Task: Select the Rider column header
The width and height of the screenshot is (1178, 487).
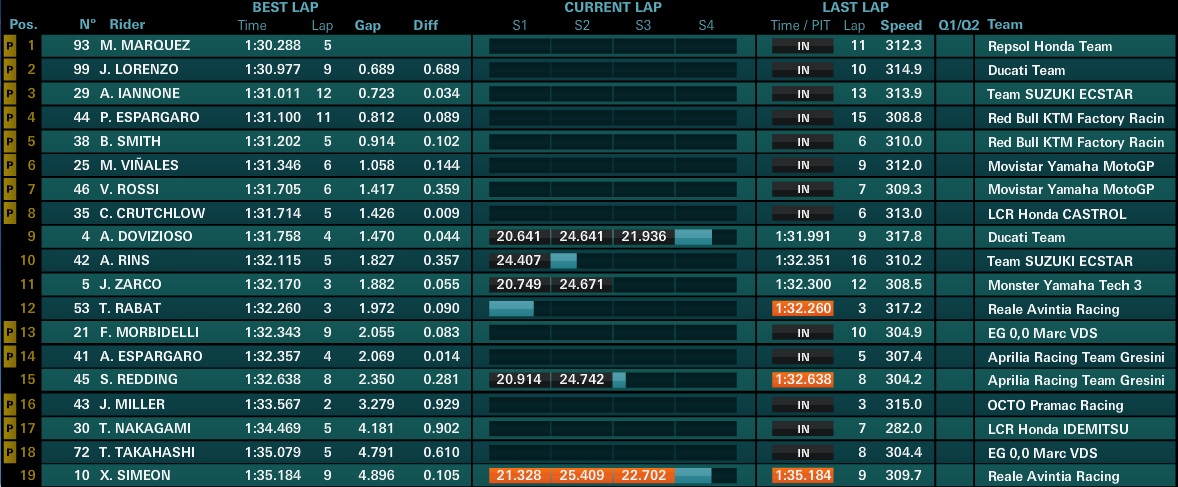Action: (127, 25)
